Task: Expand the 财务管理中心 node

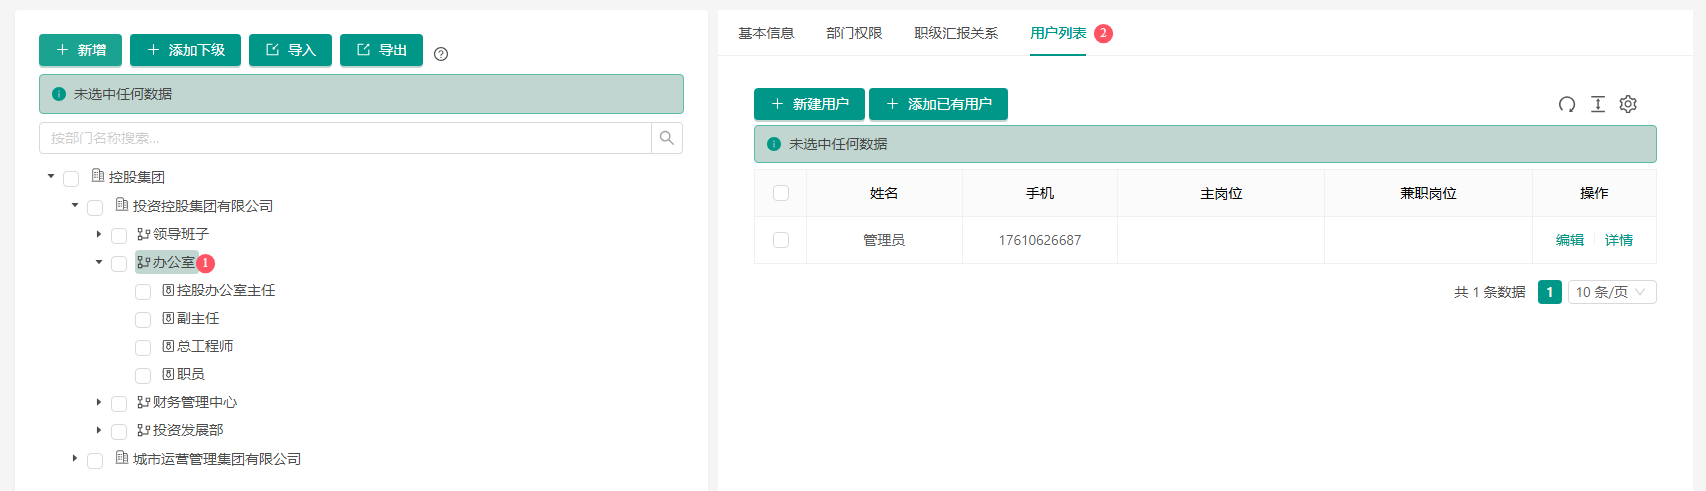Action: point(99,402)
